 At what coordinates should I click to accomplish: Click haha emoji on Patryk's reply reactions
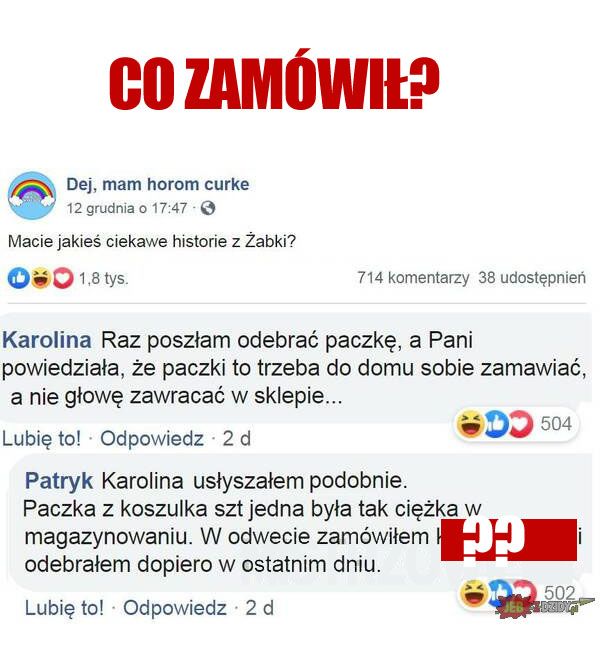[474, 594]
